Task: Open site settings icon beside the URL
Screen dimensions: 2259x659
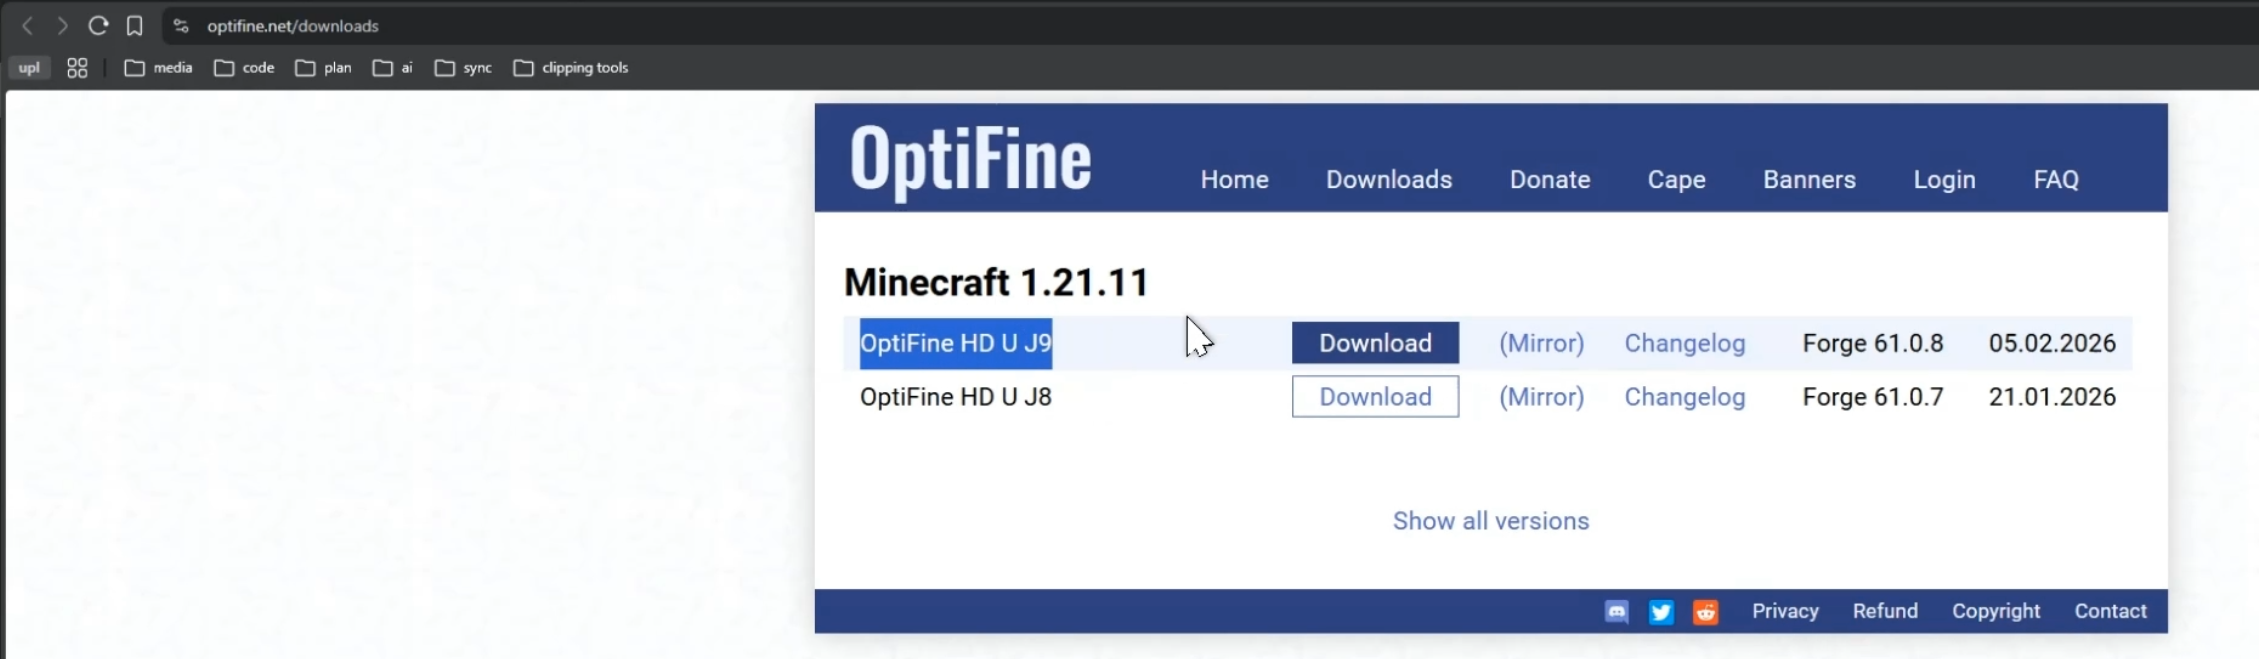Action: pos(181,26)
